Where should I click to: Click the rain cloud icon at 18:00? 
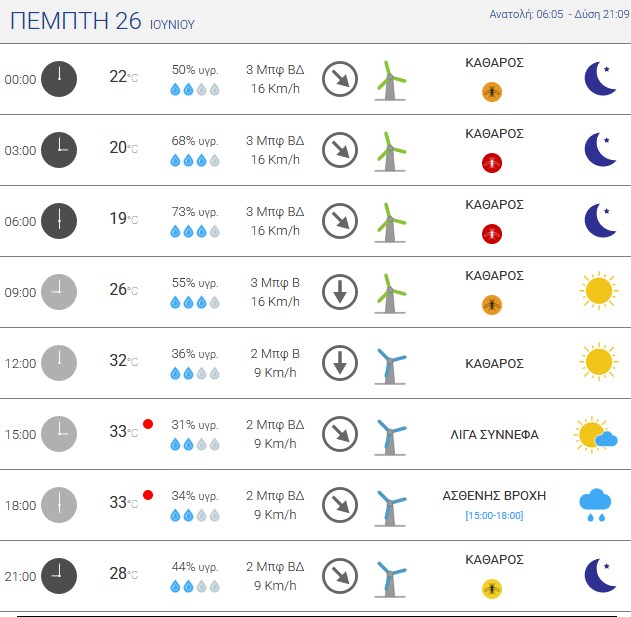595,505
